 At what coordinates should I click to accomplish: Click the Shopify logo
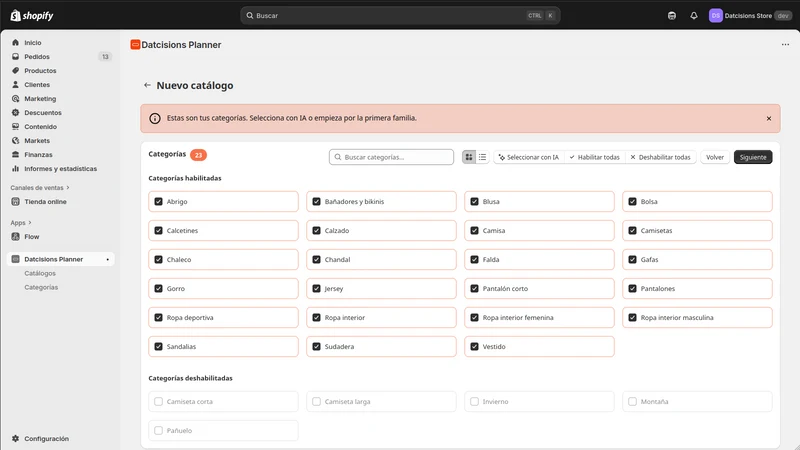click(x=32, y=15)
